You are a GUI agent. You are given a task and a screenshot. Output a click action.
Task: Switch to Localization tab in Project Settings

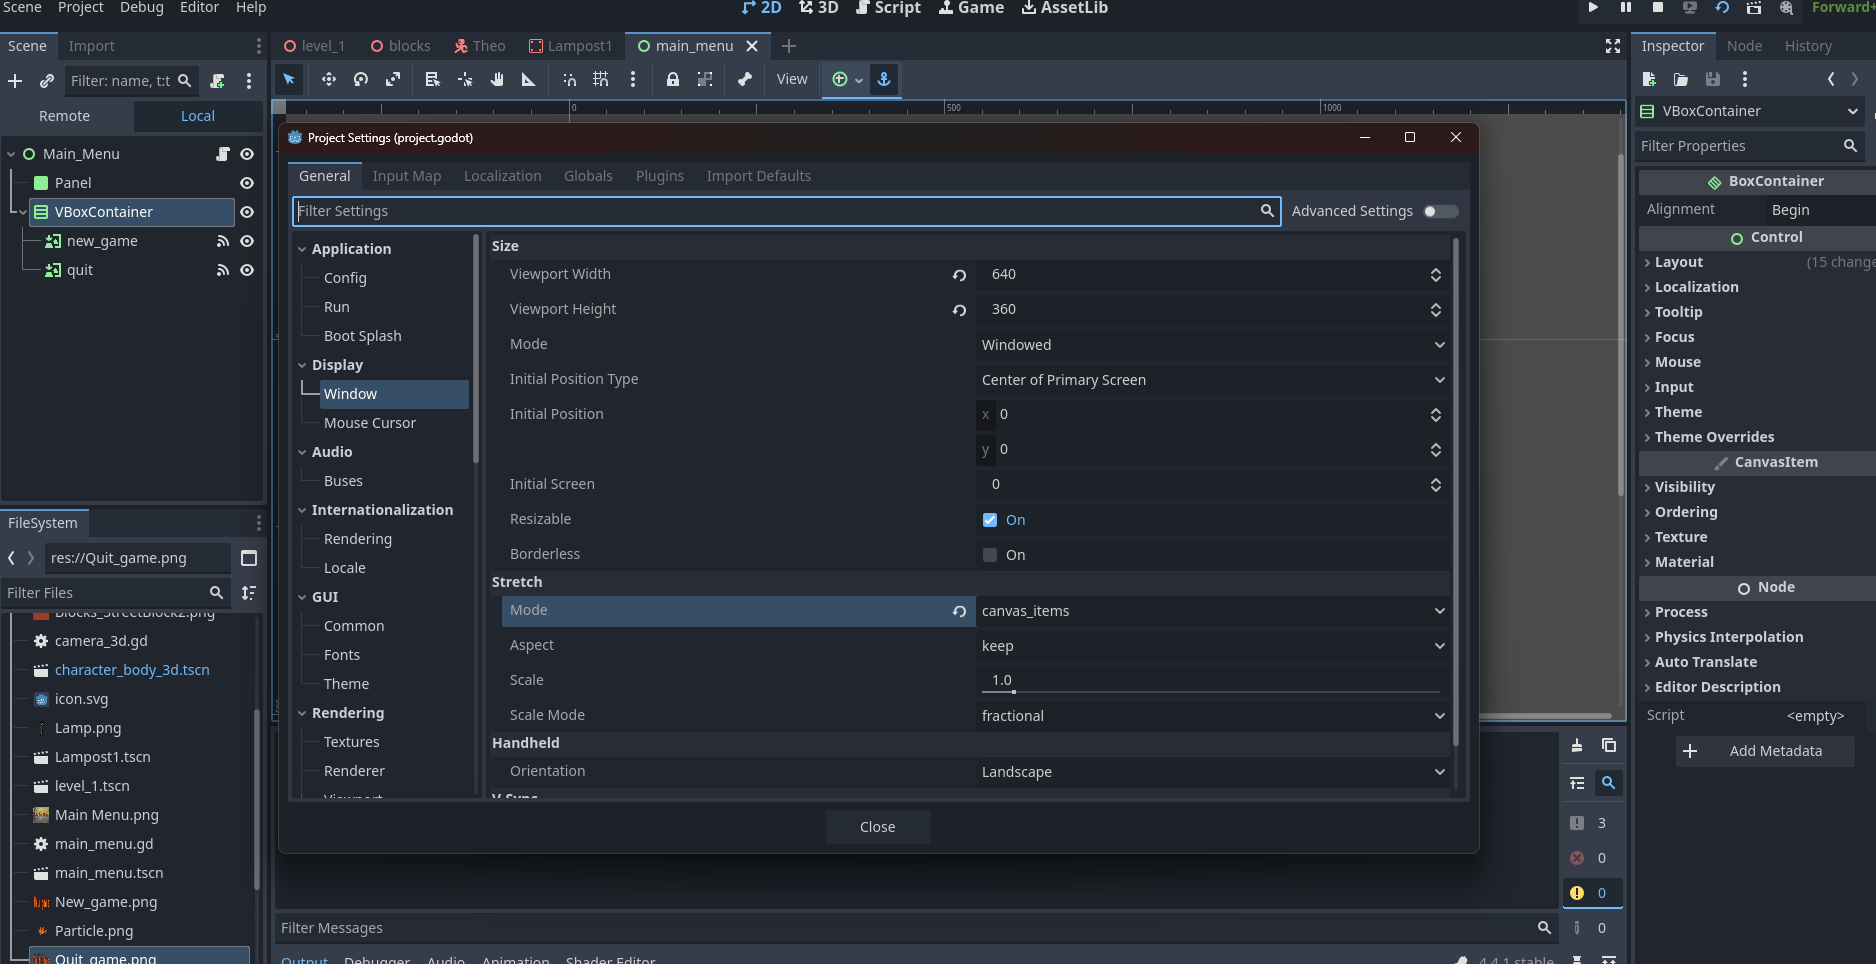[502, 176]
